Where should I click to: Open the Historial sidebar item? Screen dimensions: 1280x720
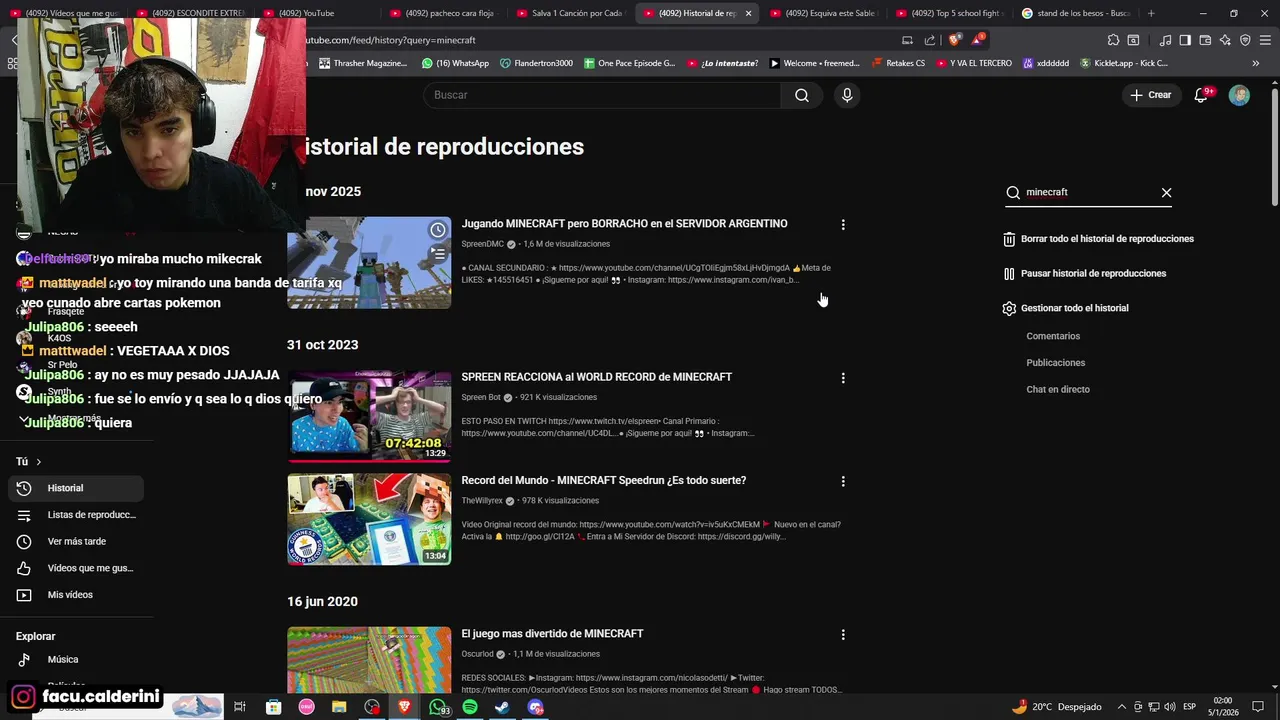coord(75,488)
